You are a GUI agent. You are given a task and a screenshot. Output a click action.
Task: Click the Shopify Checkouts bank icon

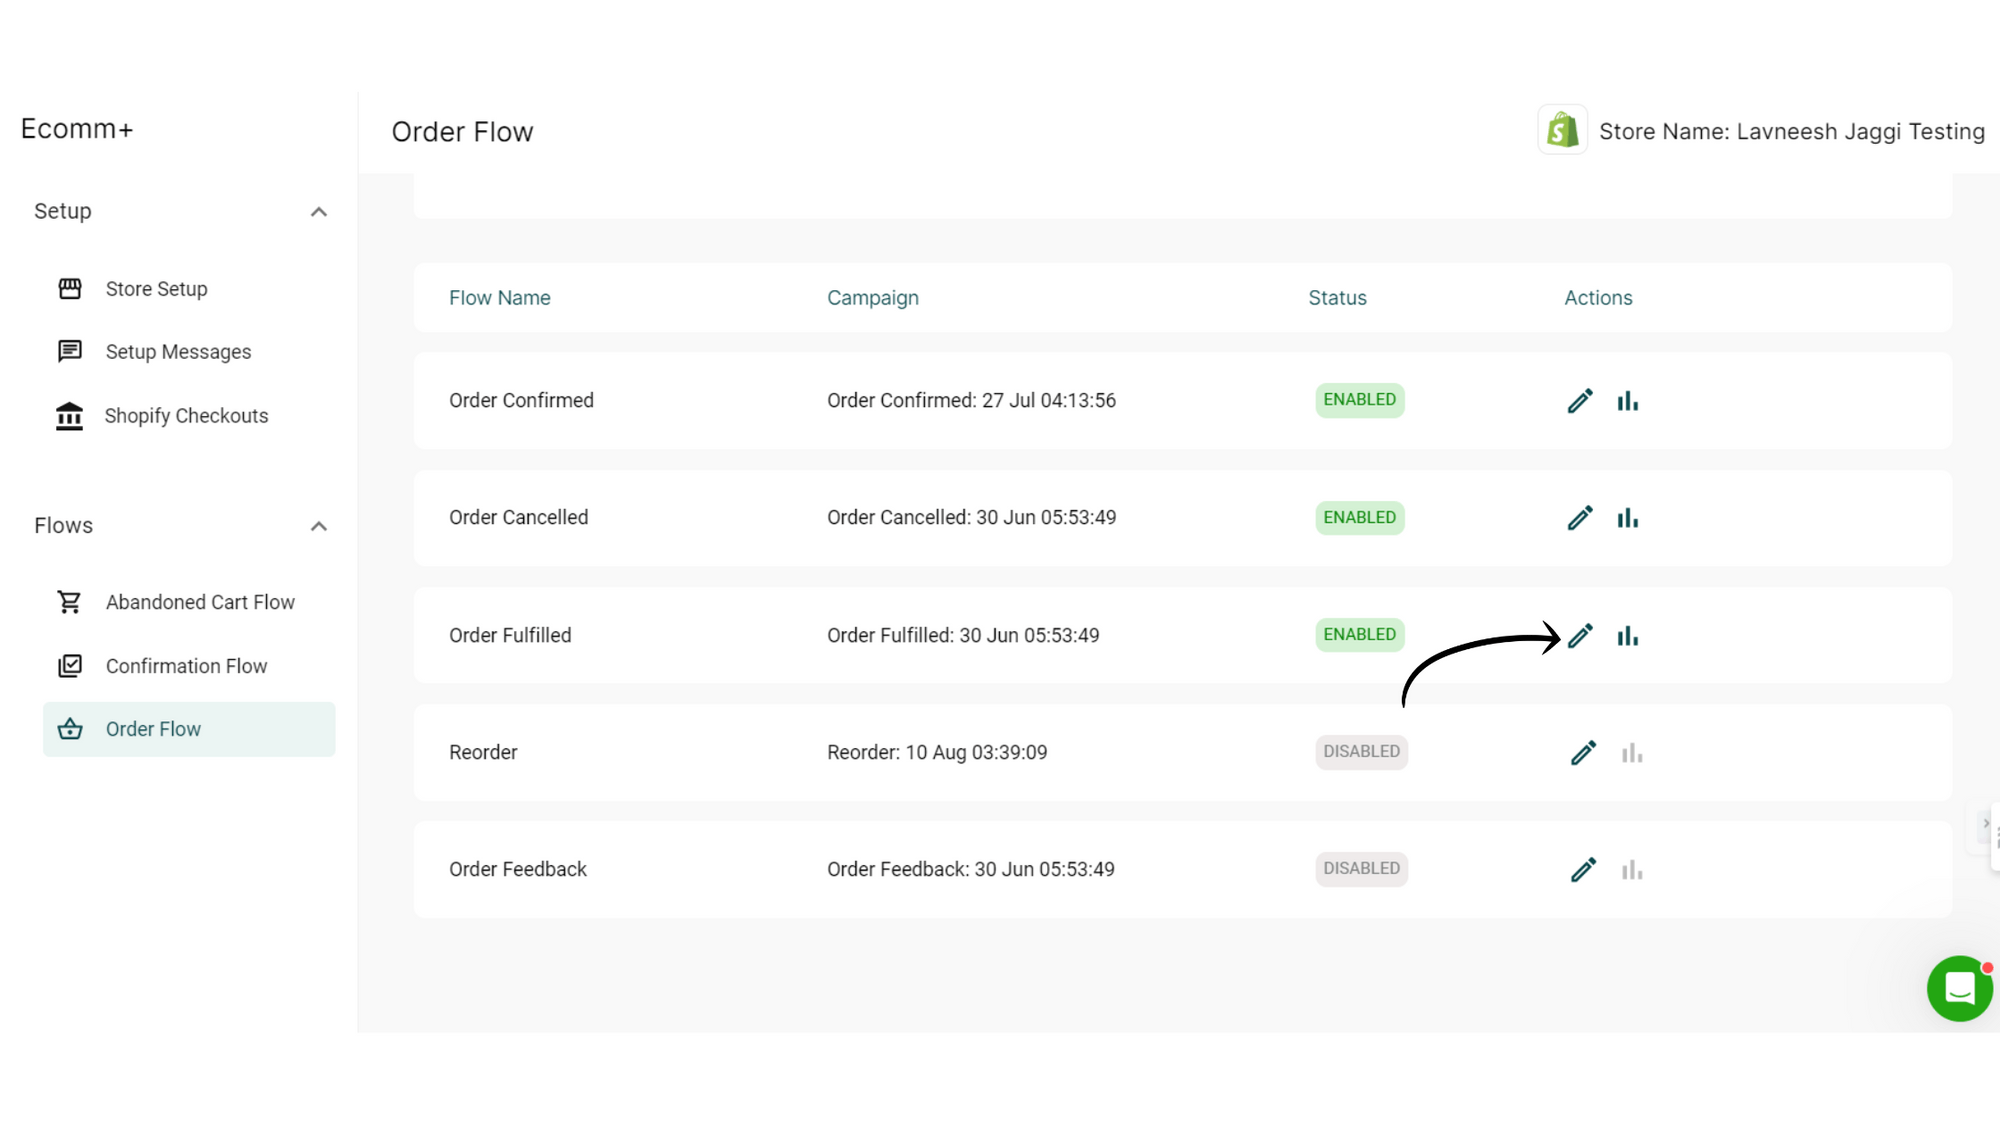click(69, 415)
